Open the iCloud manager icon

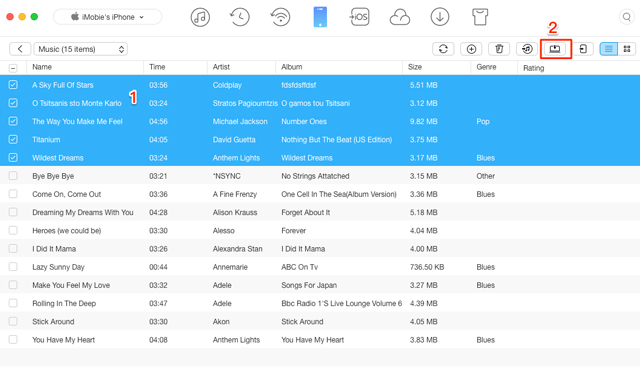pyautogui.click(x=400, y=17)
